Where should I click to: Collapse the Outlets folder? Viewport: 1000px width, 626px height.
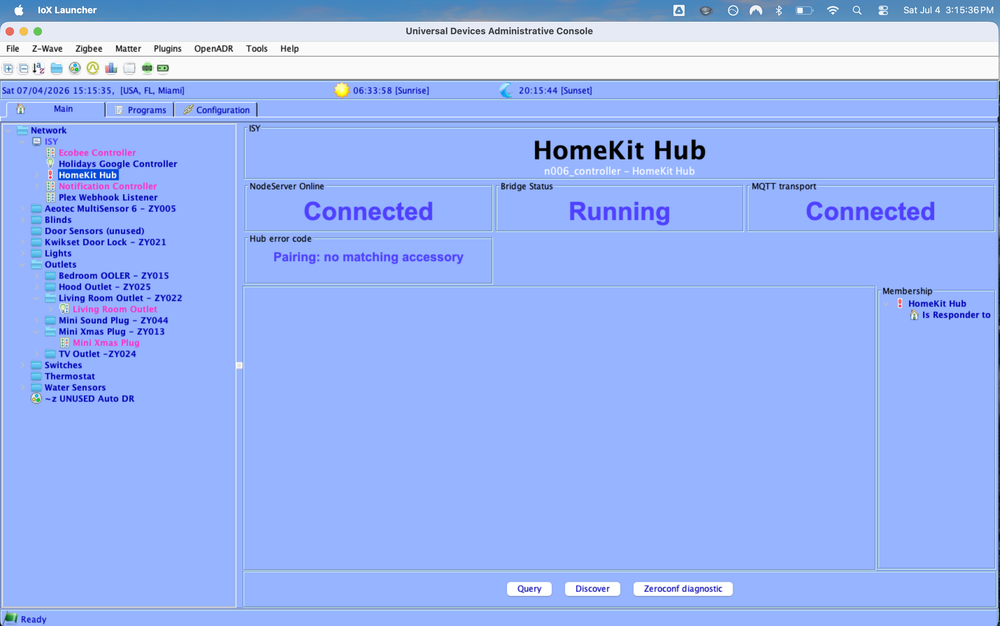click(x=23, y=265)
